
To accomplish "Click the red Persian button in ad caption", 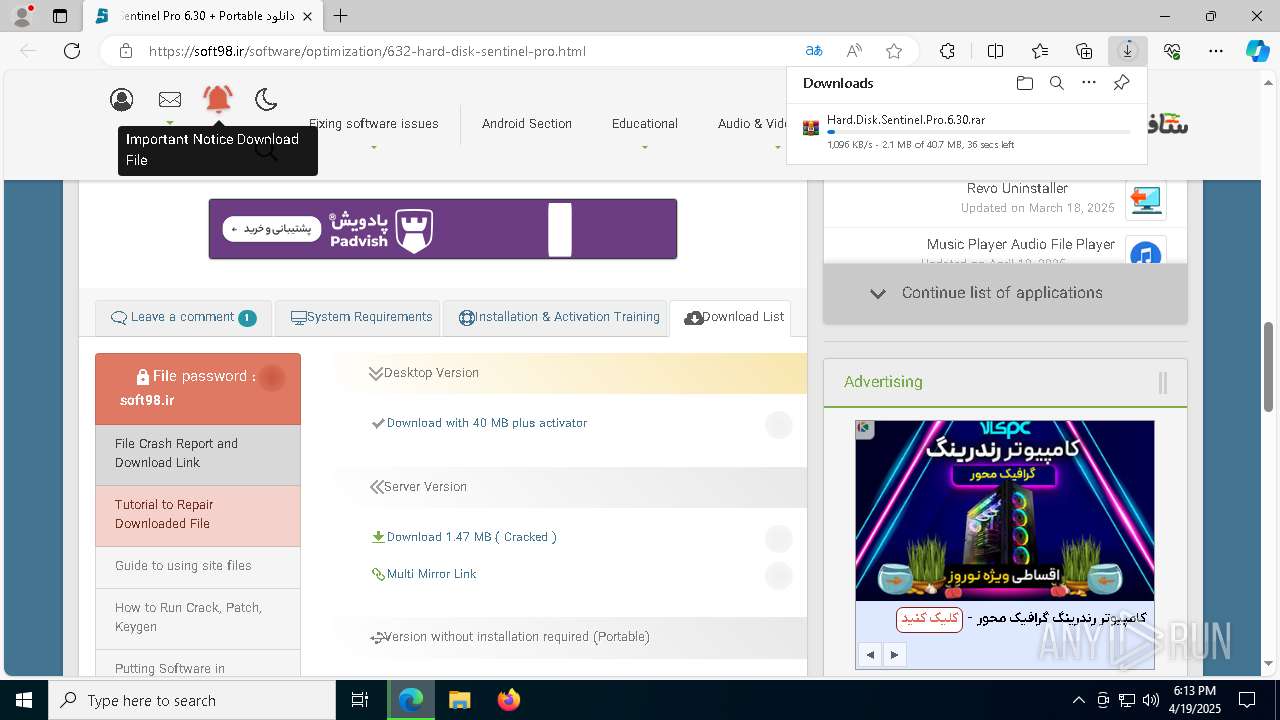I will (x=929, y=619).
